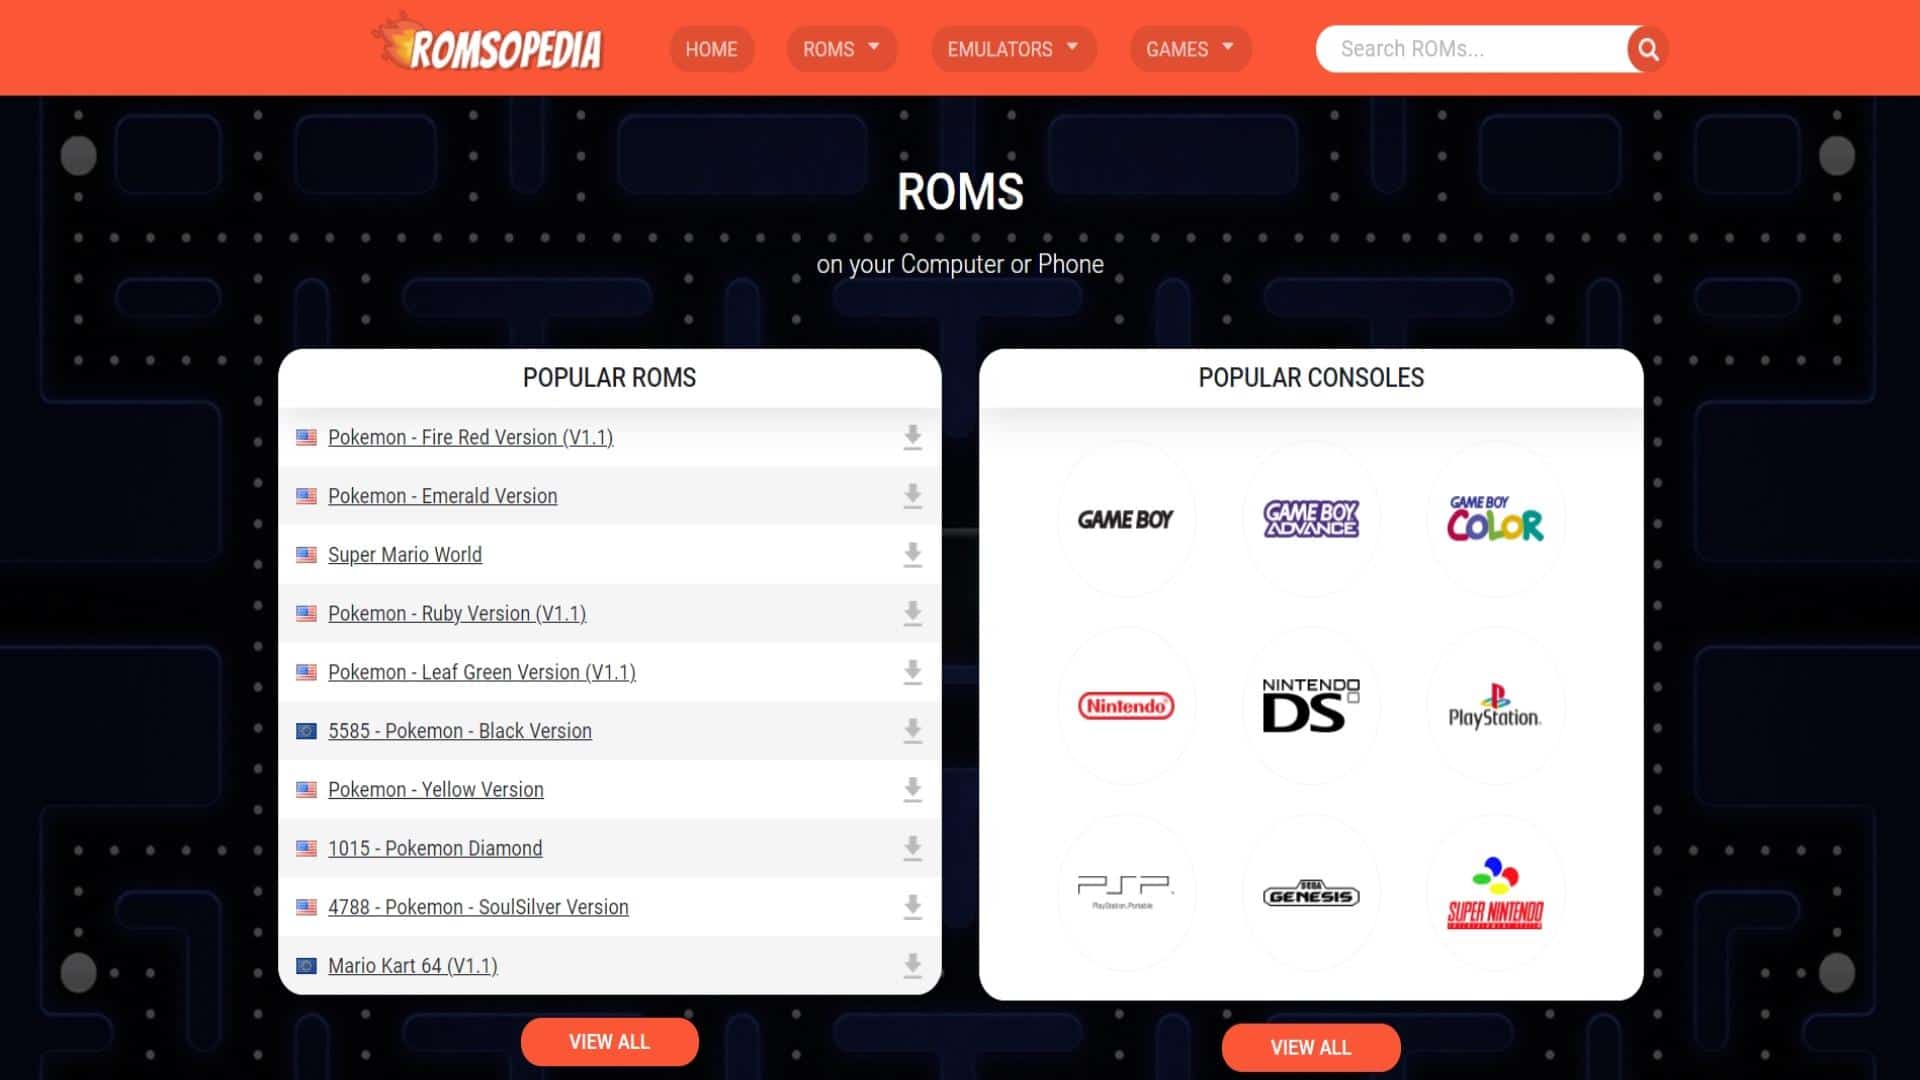The image size is (1920, 1080).
Task: Open the PlayStation console logo
Action: pyautogui.click(x=1496, y=706)
